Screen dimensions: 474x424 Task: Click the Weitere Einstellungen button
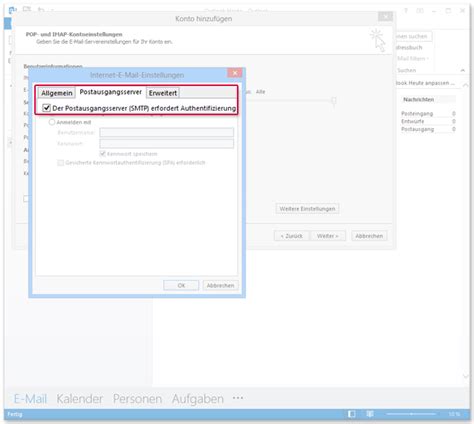click(307, 209)
